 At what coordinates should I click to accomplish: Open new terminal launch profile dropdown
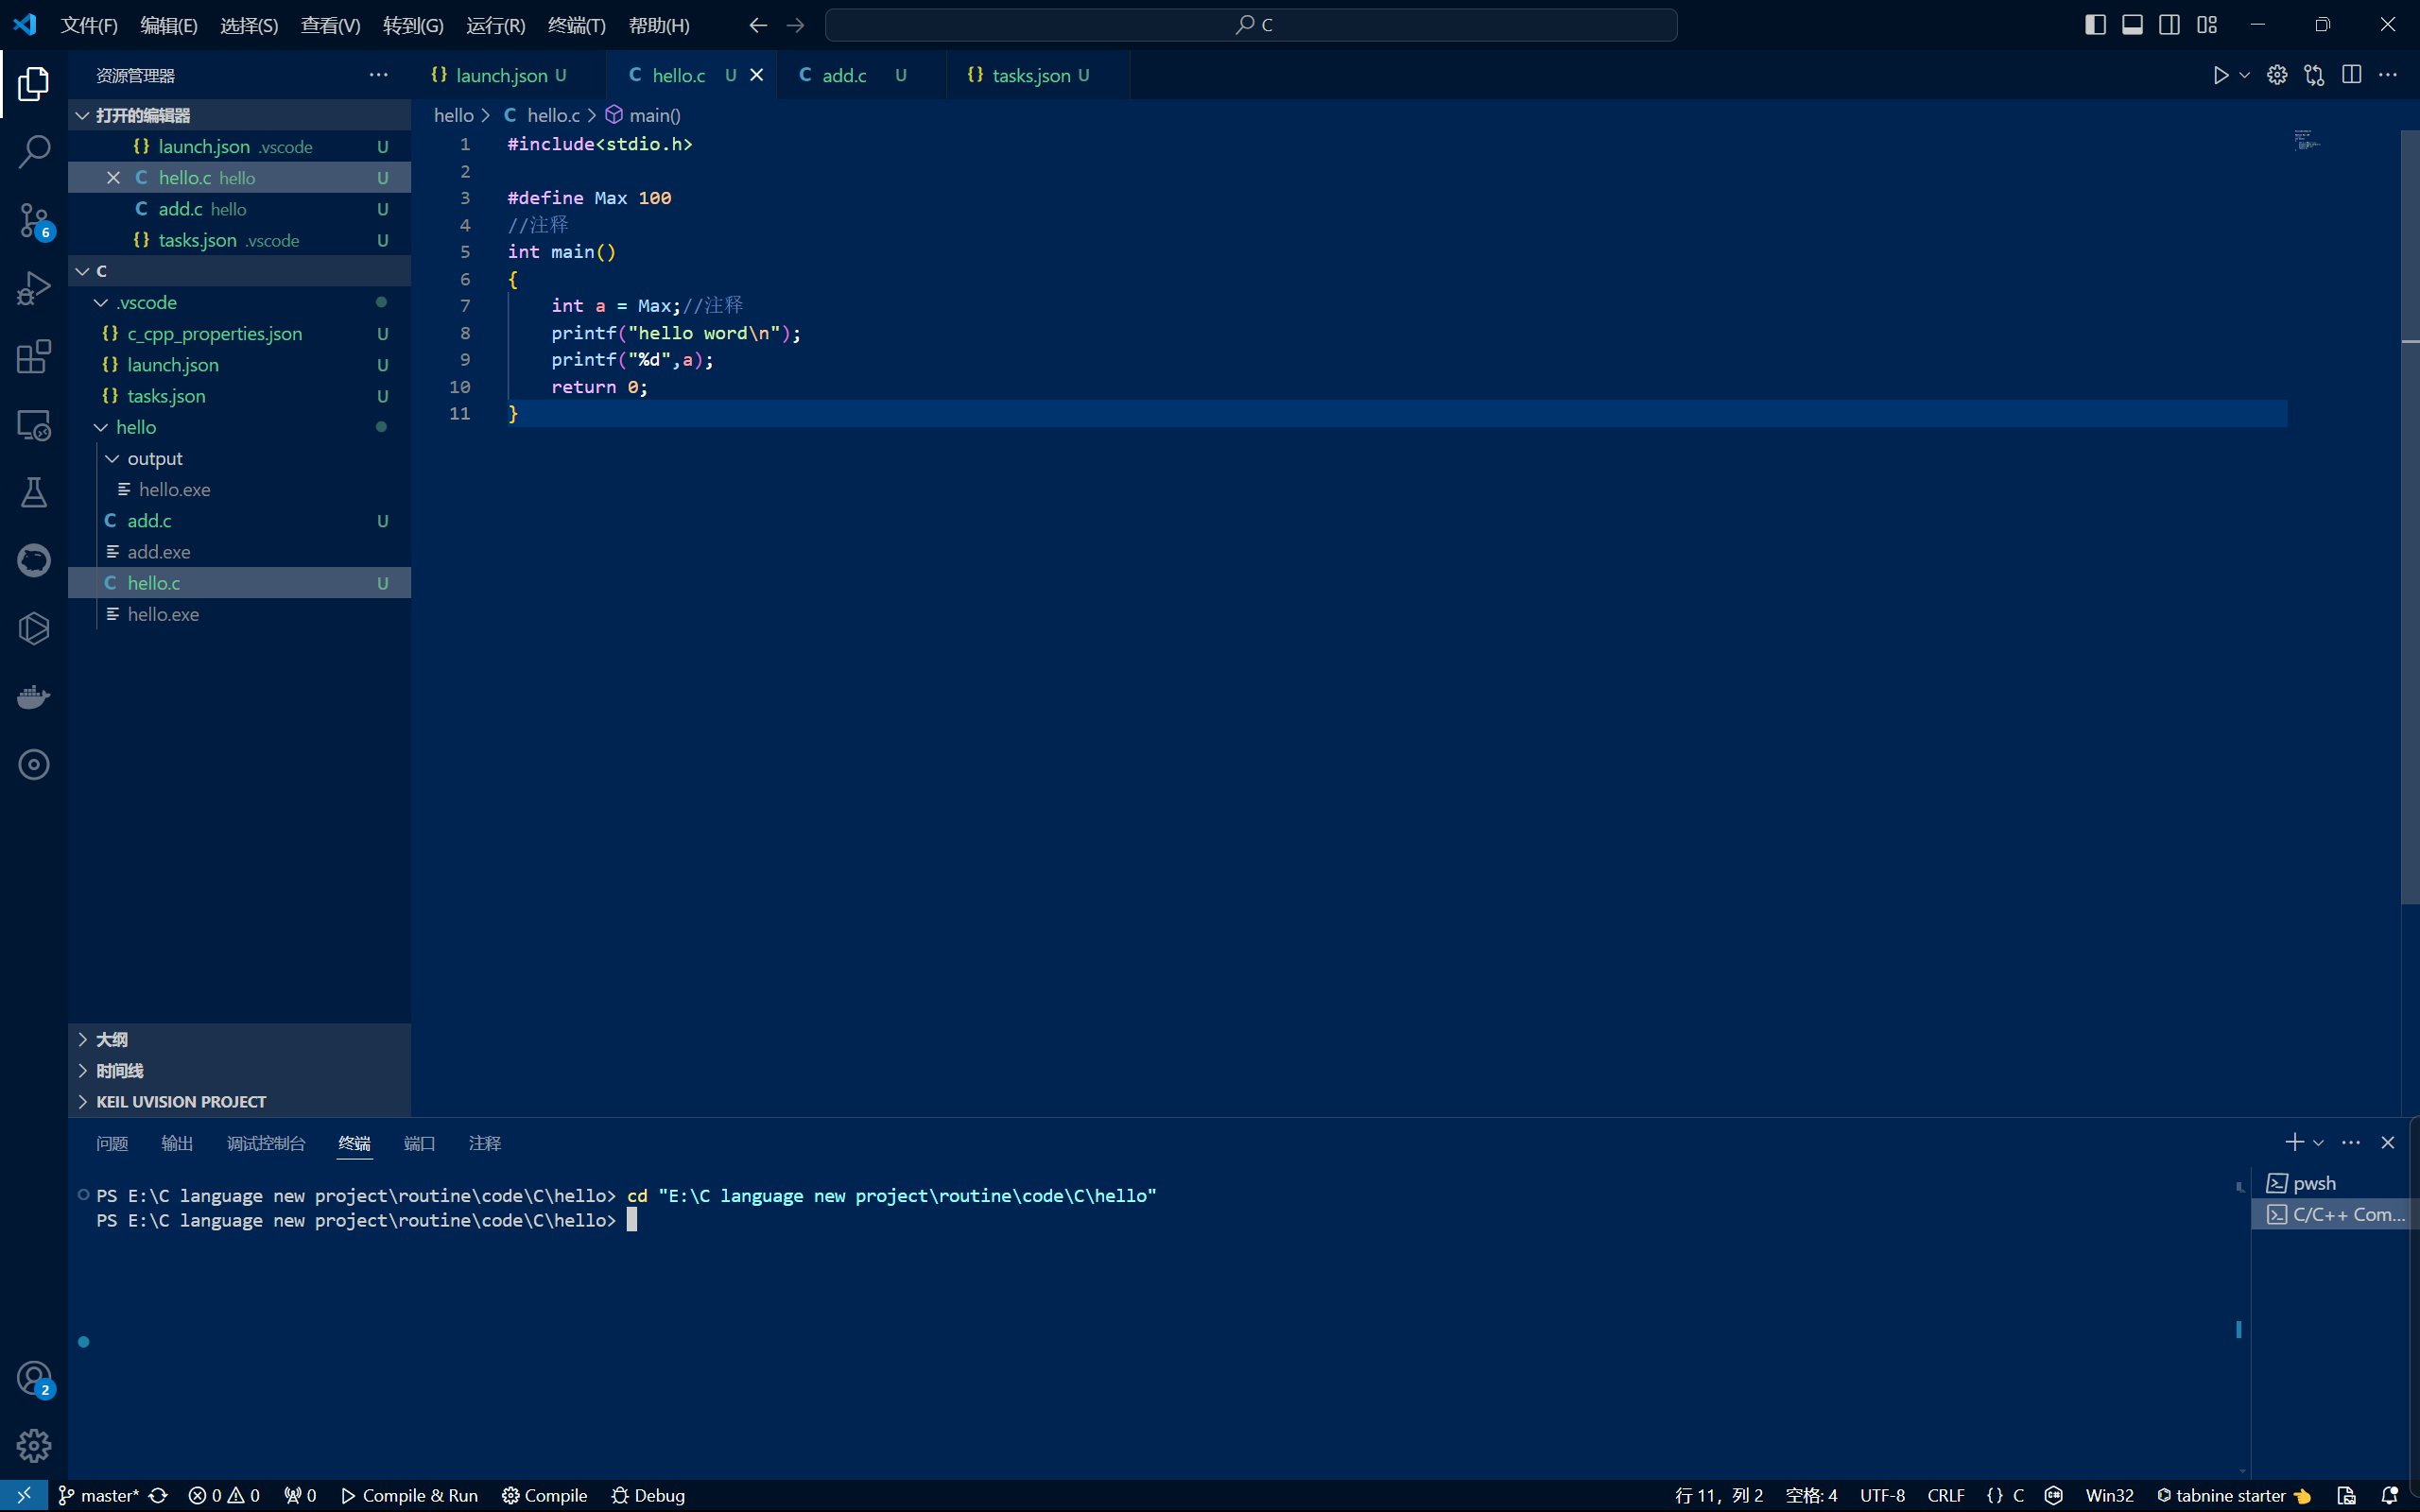click(x=2318, y=1142)
